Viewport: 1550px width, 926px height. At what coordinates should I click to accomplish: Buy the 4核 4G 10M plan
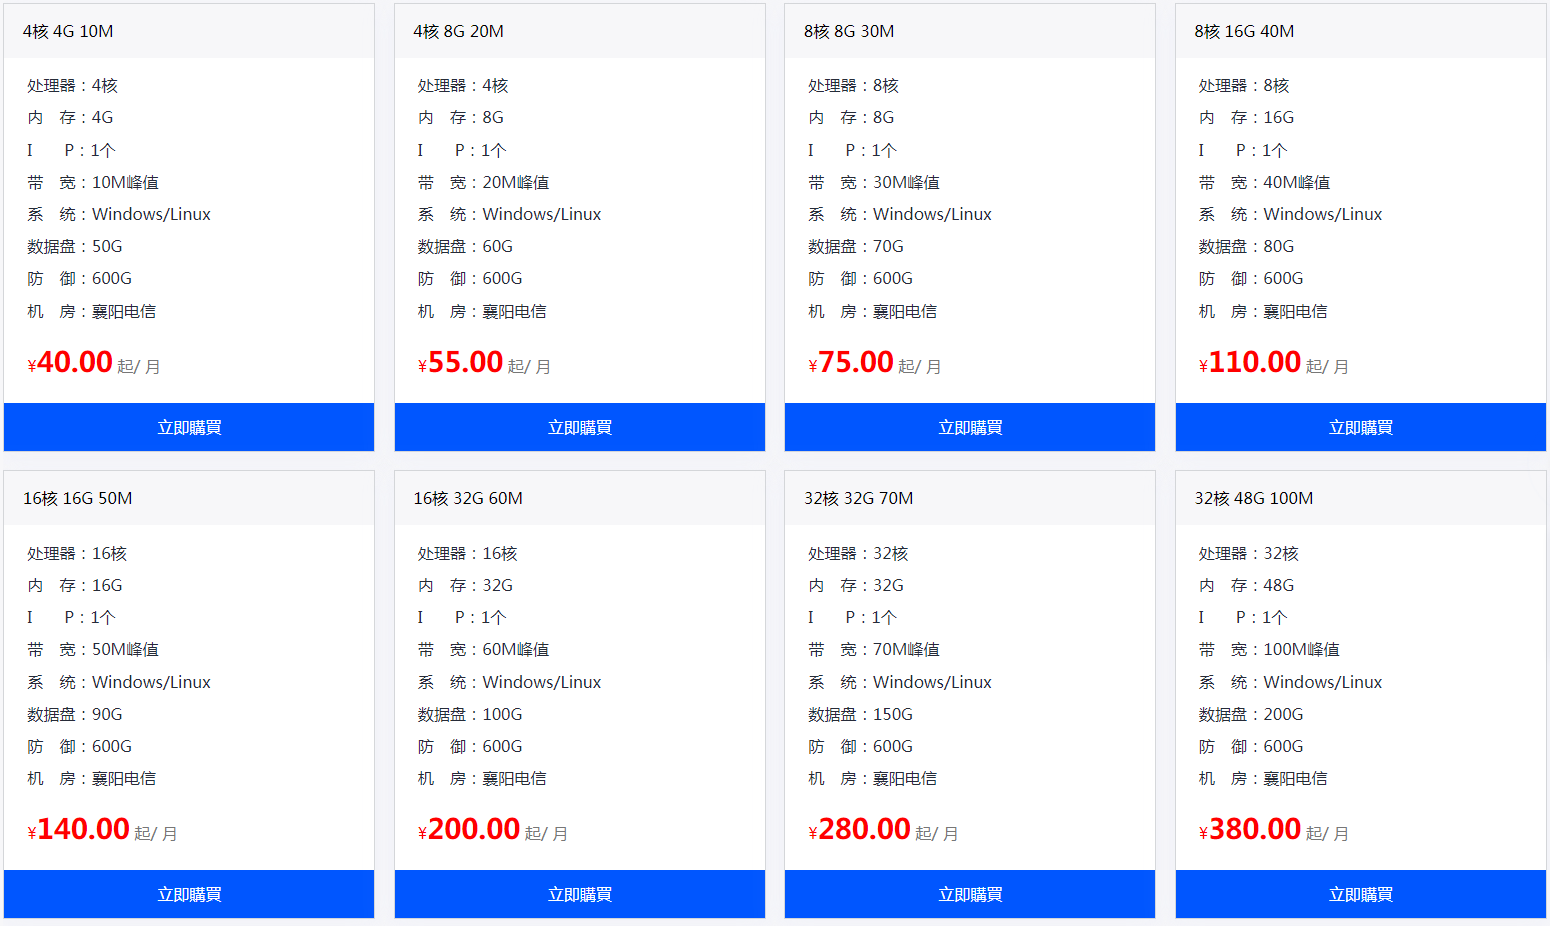click(x=189, y=427)
